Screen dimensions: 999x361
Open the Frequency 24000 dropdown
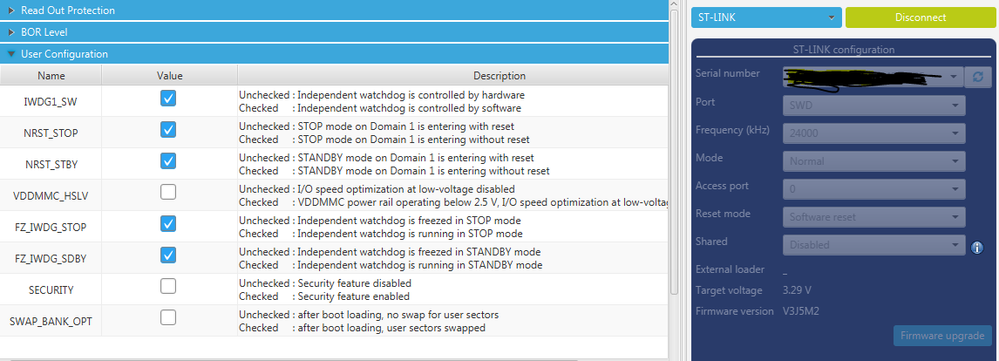(x=873, y=133)
